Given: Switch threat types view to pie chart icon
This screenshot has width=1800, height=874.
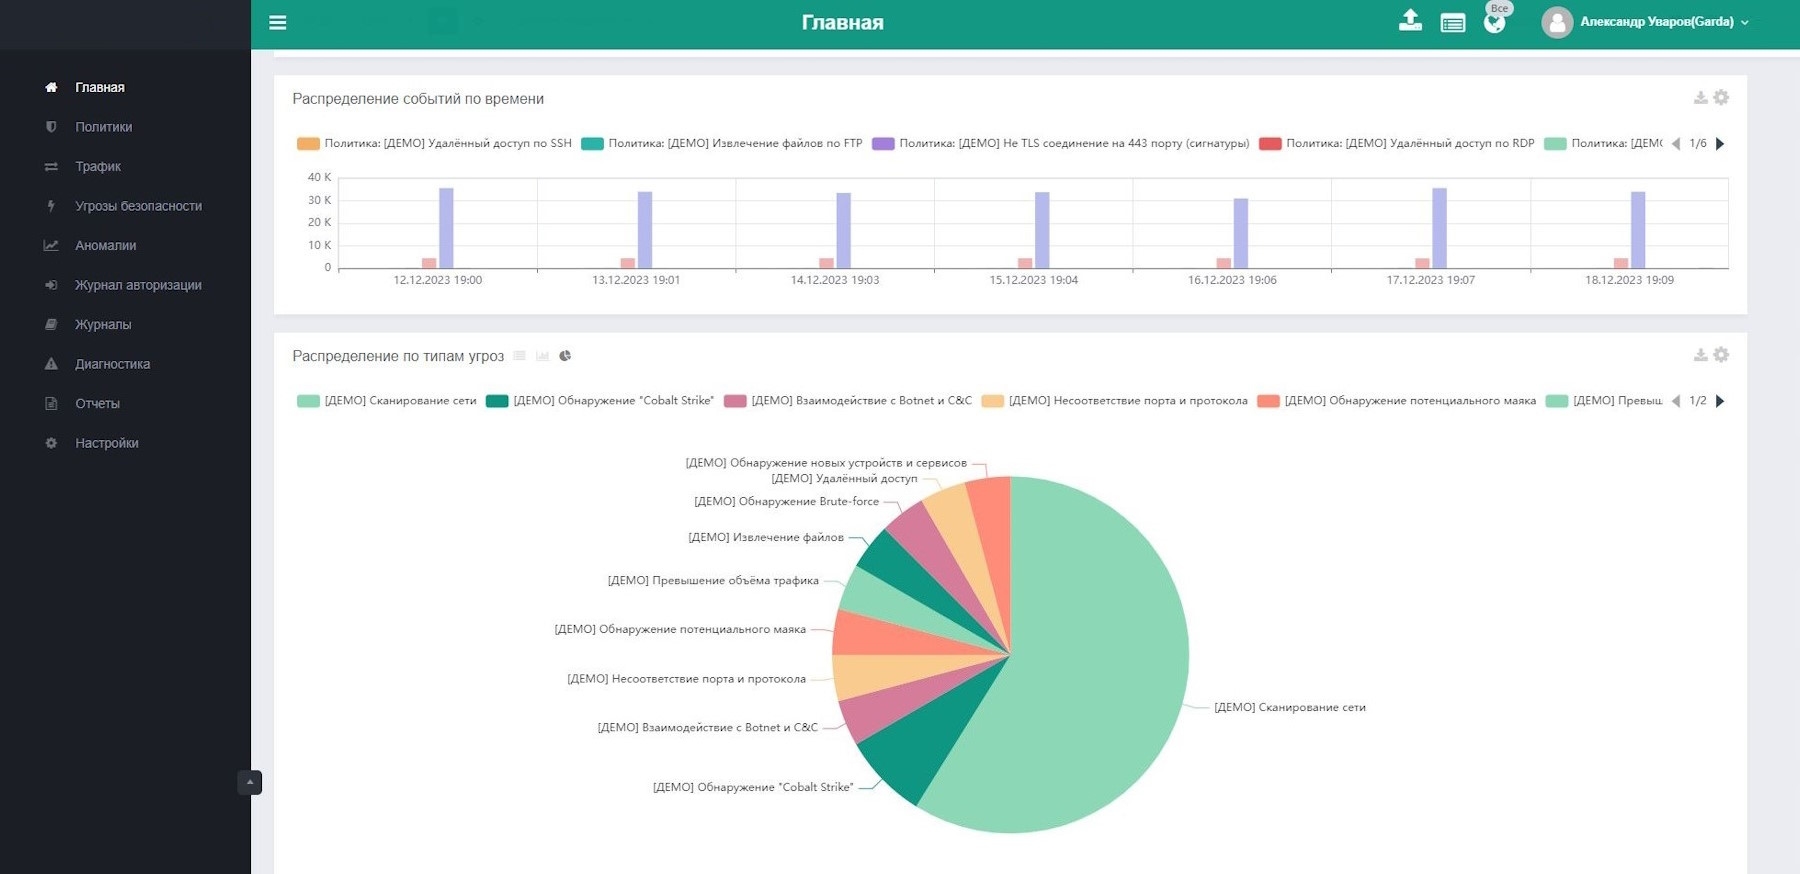Looking at the screenshot, I should pos(565,355).
